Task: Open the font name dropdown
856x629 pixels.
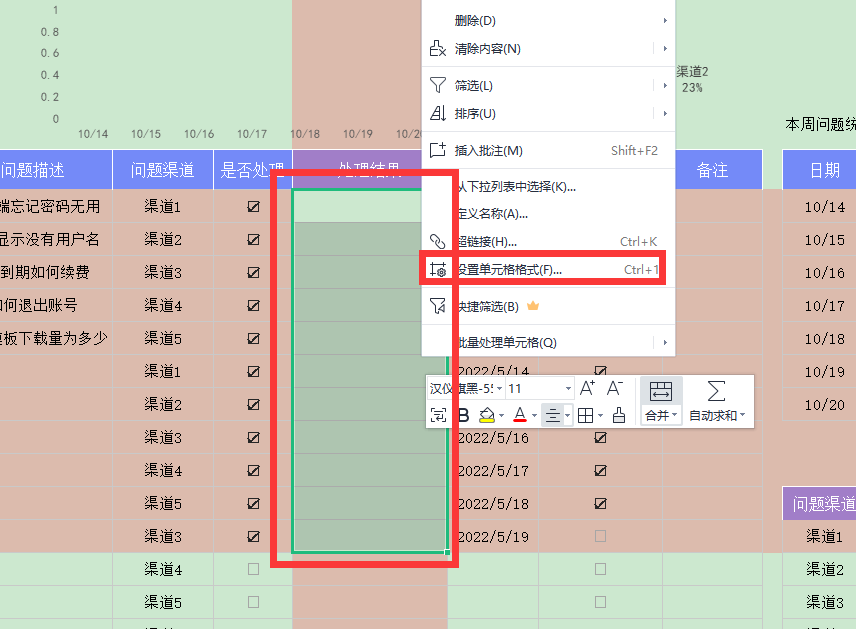Action: [499, 389]
